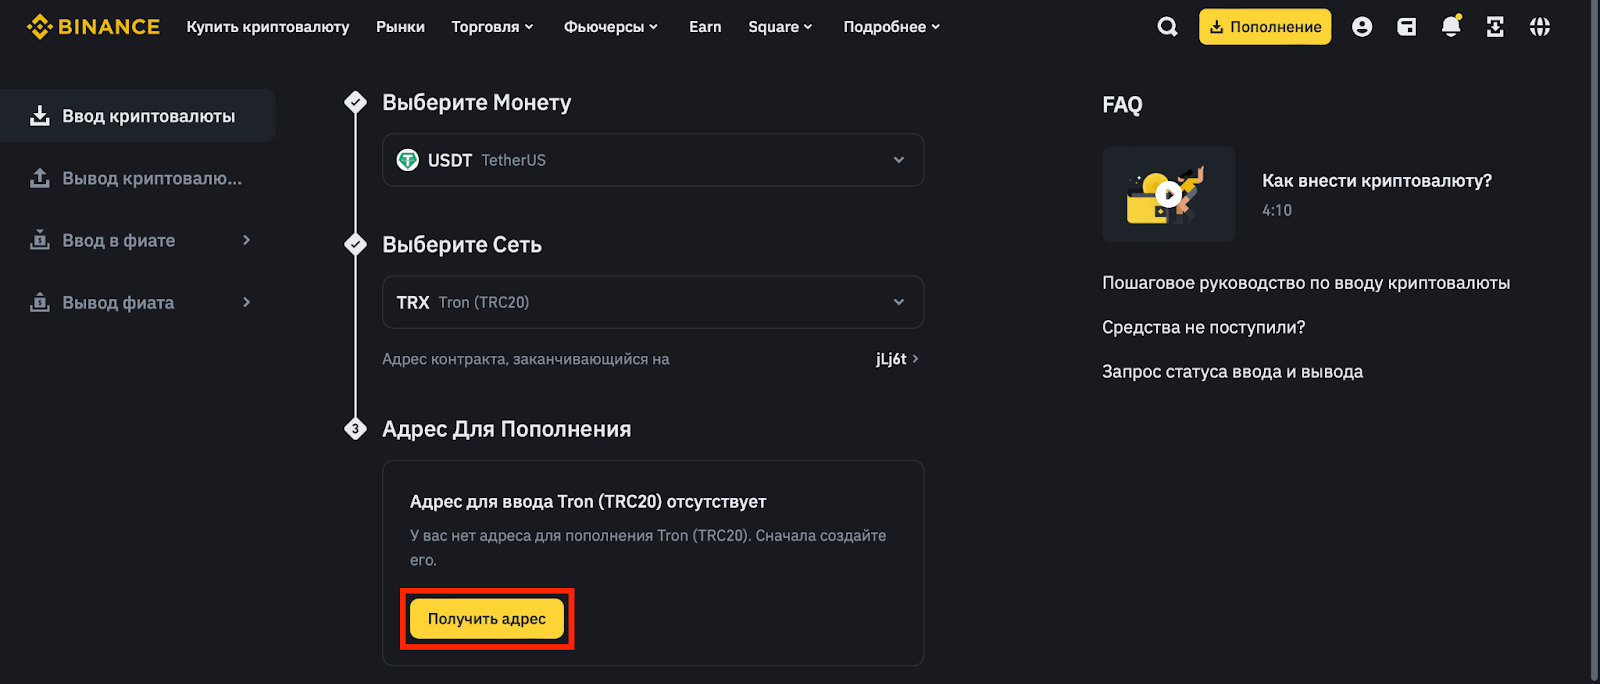Screen dimensions: 1600x684
Task: Click the Ввод в фиате bank icon
Action: point(40,240)
